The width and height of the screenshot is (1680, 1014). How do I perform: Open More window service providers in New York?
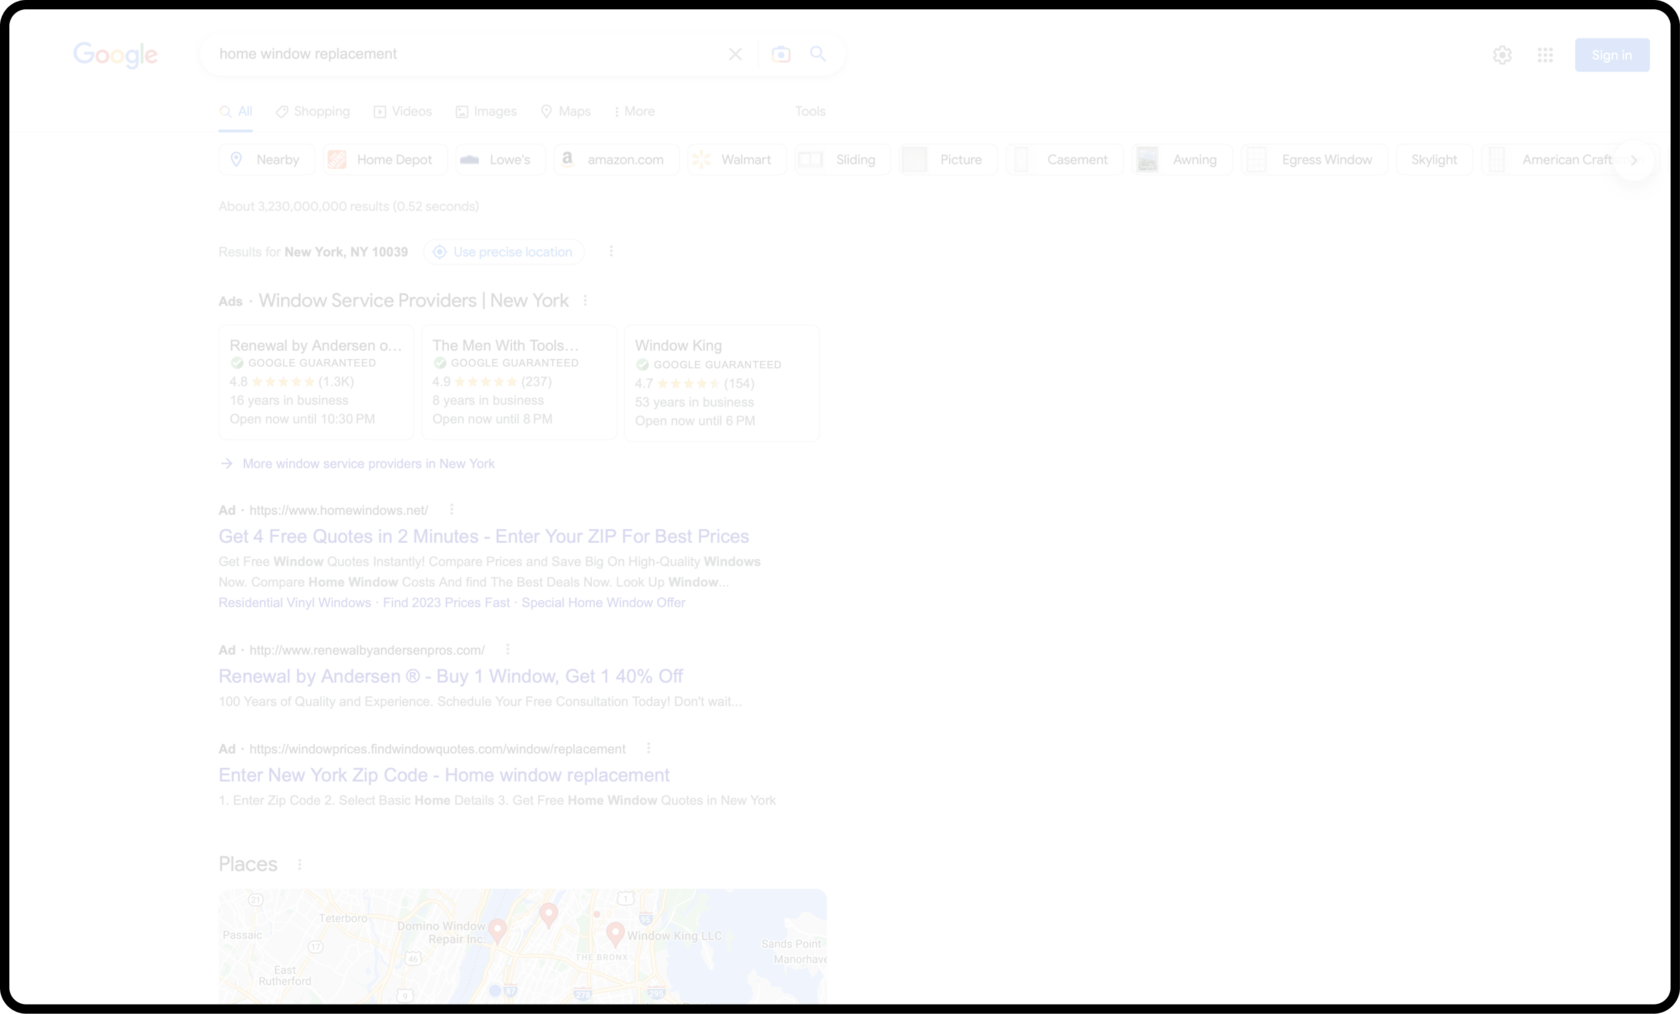[x=368, y=464]
